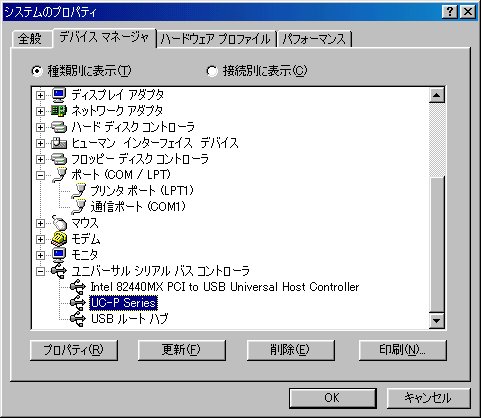Click the device list scrollbar down arrow
481x418 pixels.
(x=436, y=321)
